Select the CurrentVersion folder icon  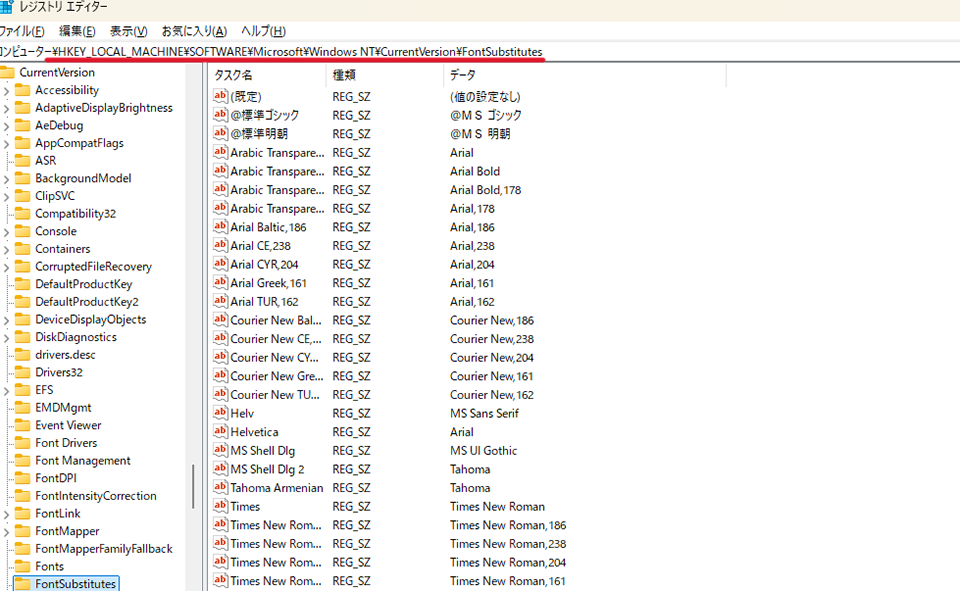pos(7,72)
